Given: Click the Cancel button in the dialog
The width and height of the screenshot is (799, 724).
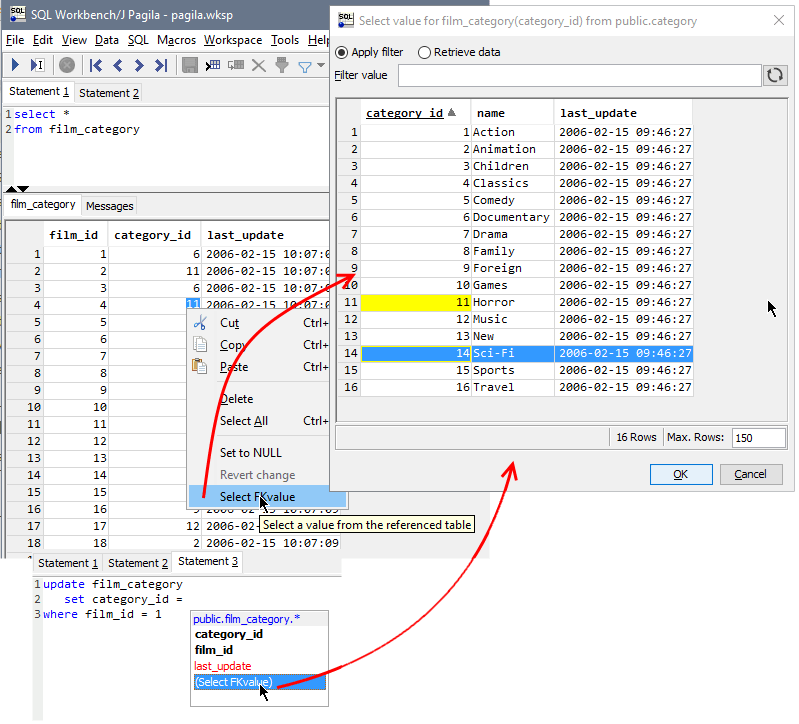Looking at the screenshot, I should tap(751, 474).
